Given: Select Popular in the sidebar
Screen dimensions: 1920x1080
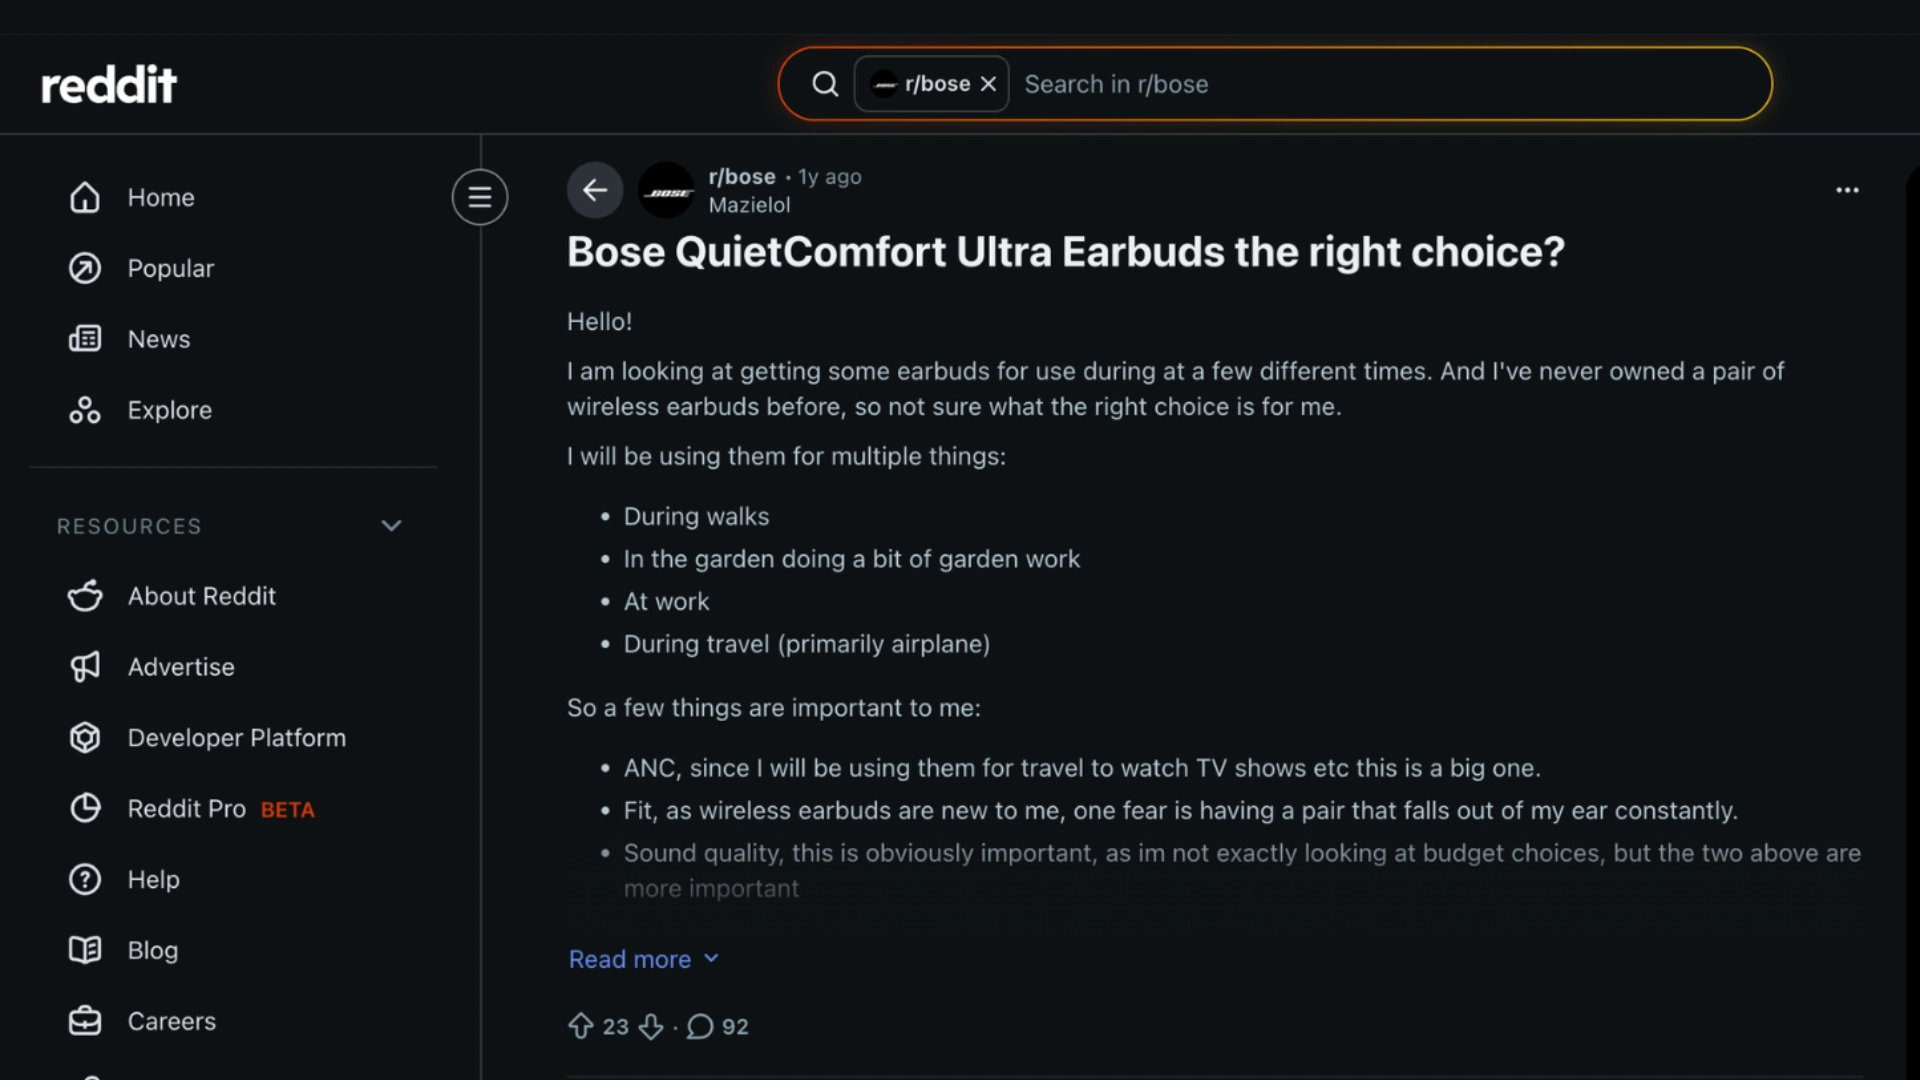Looking at the screenshot, I should coord(170,268).
